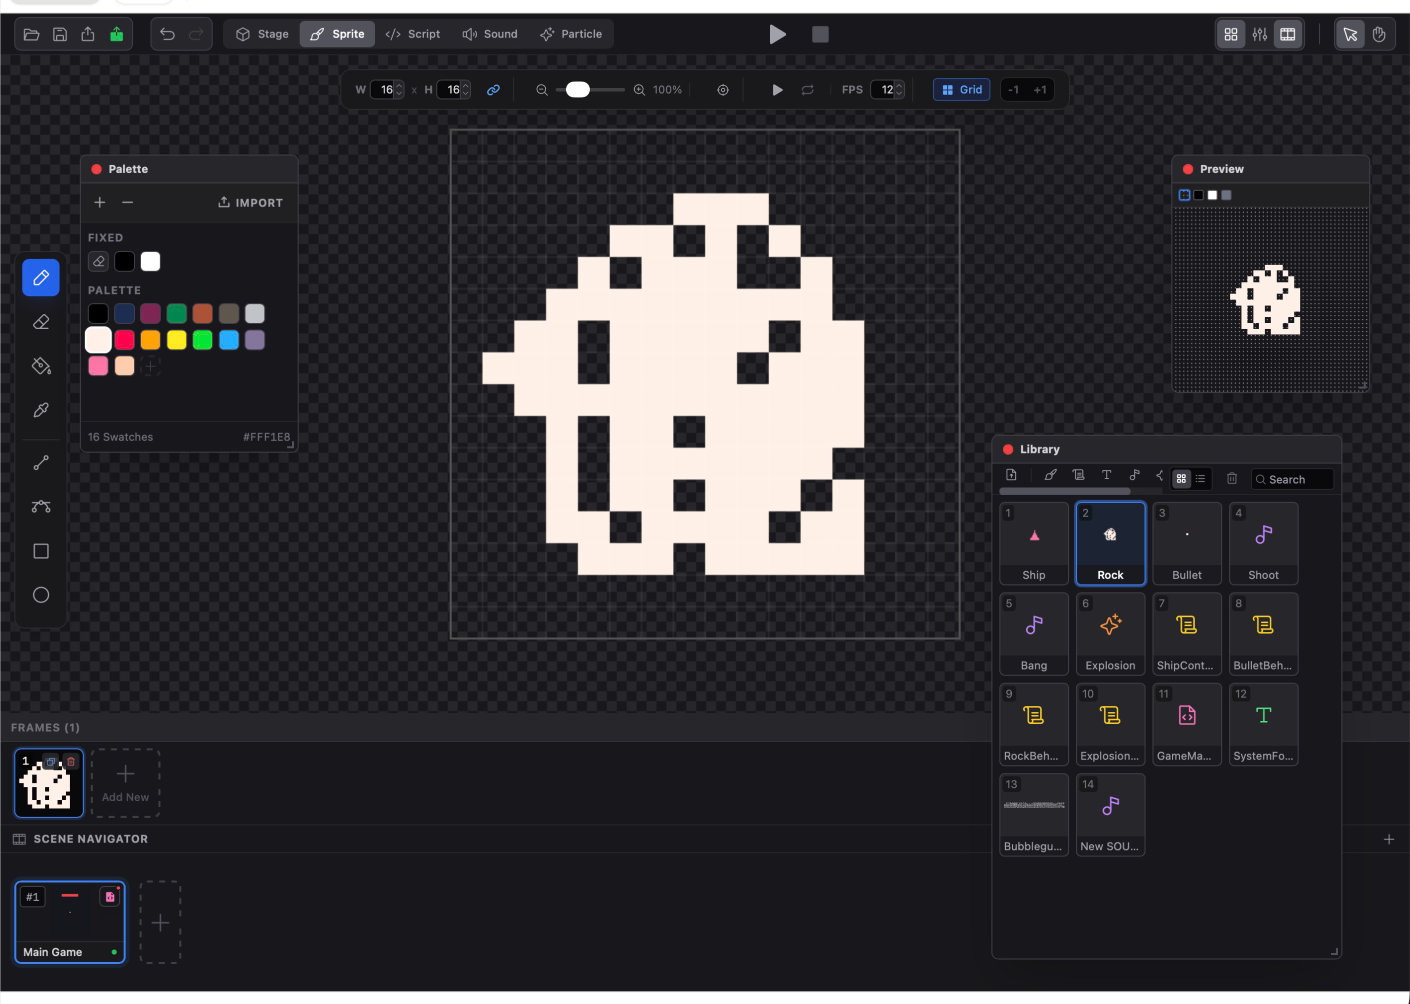Screen dimensions: 1410x1004
Task: Open the mixer sliders panel icon
Action: [1260, 34]
